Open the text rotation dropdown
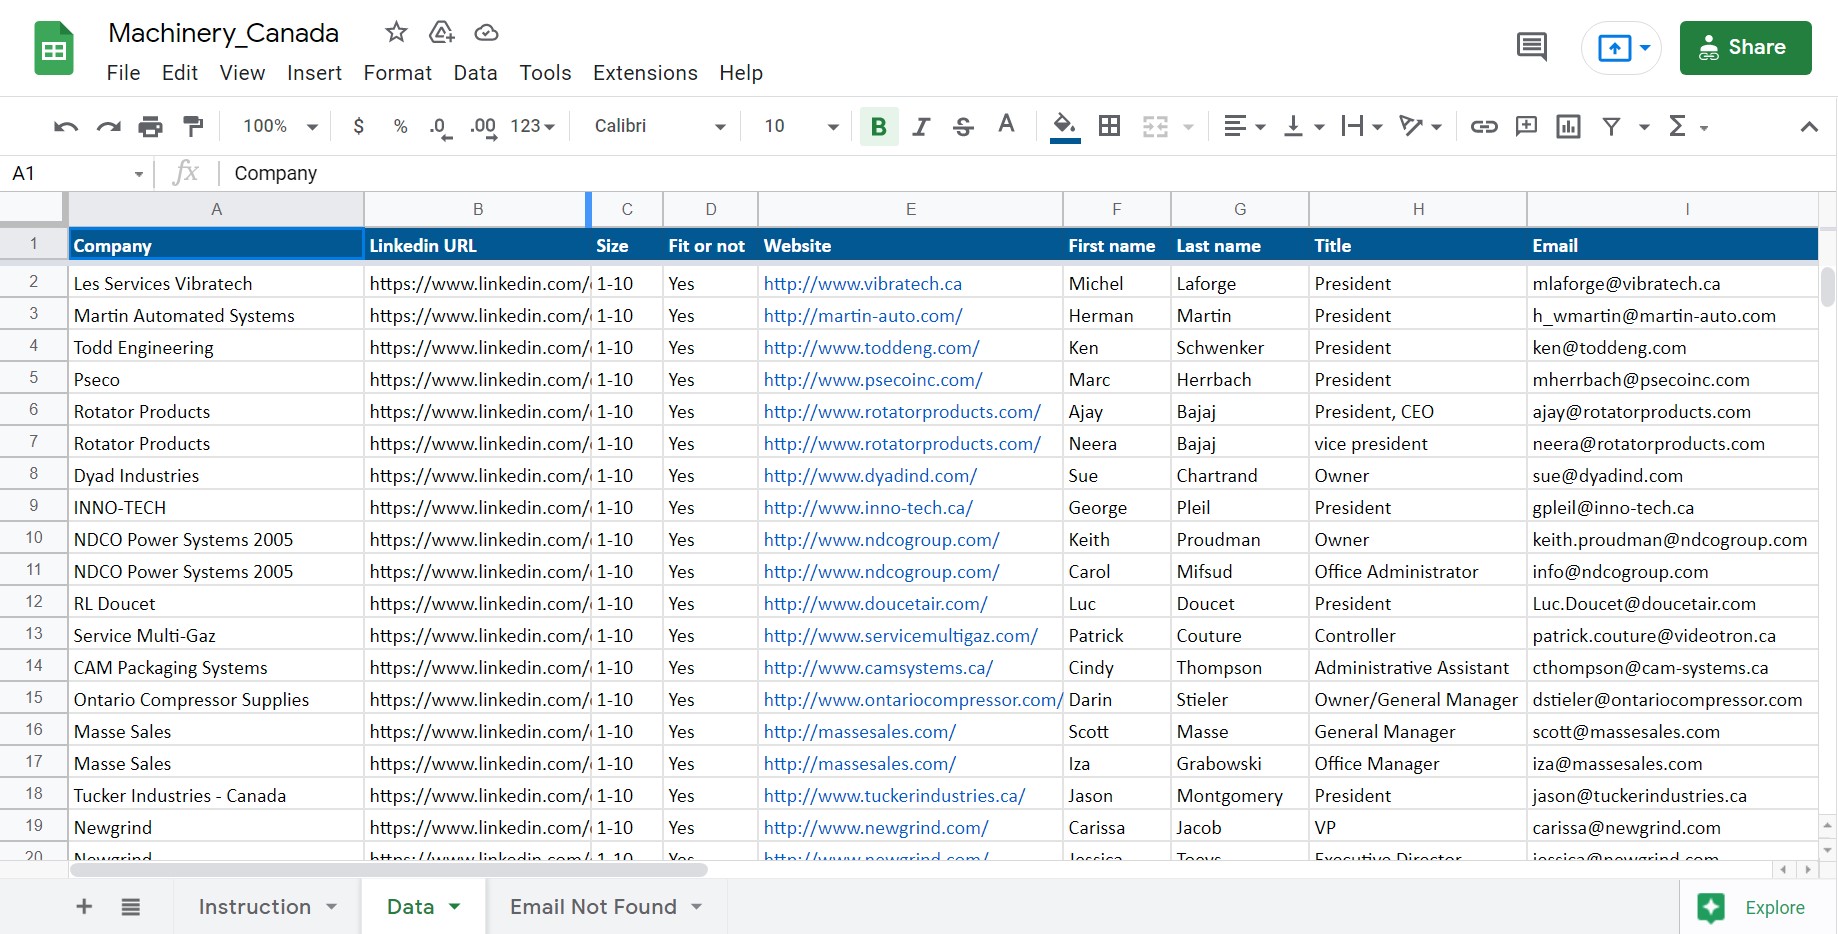 tap(1420, 126)
